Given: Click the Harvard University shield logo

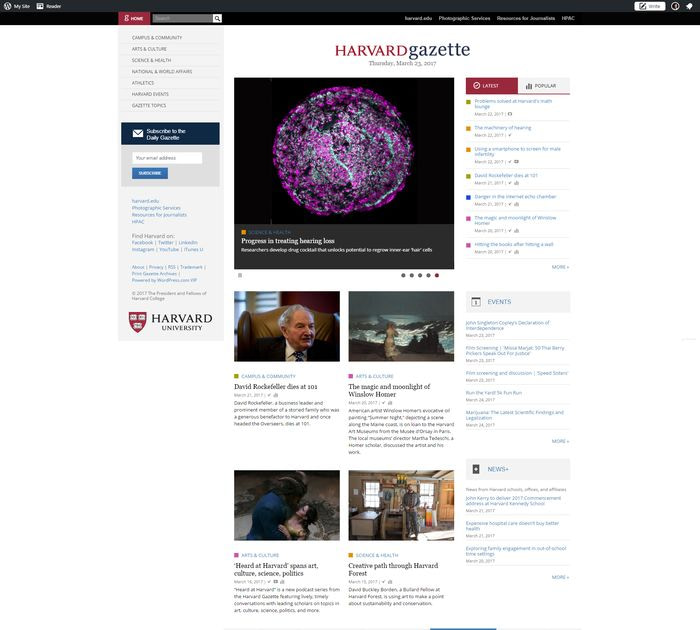Looking at the screenshot, I should click(138, 322).
